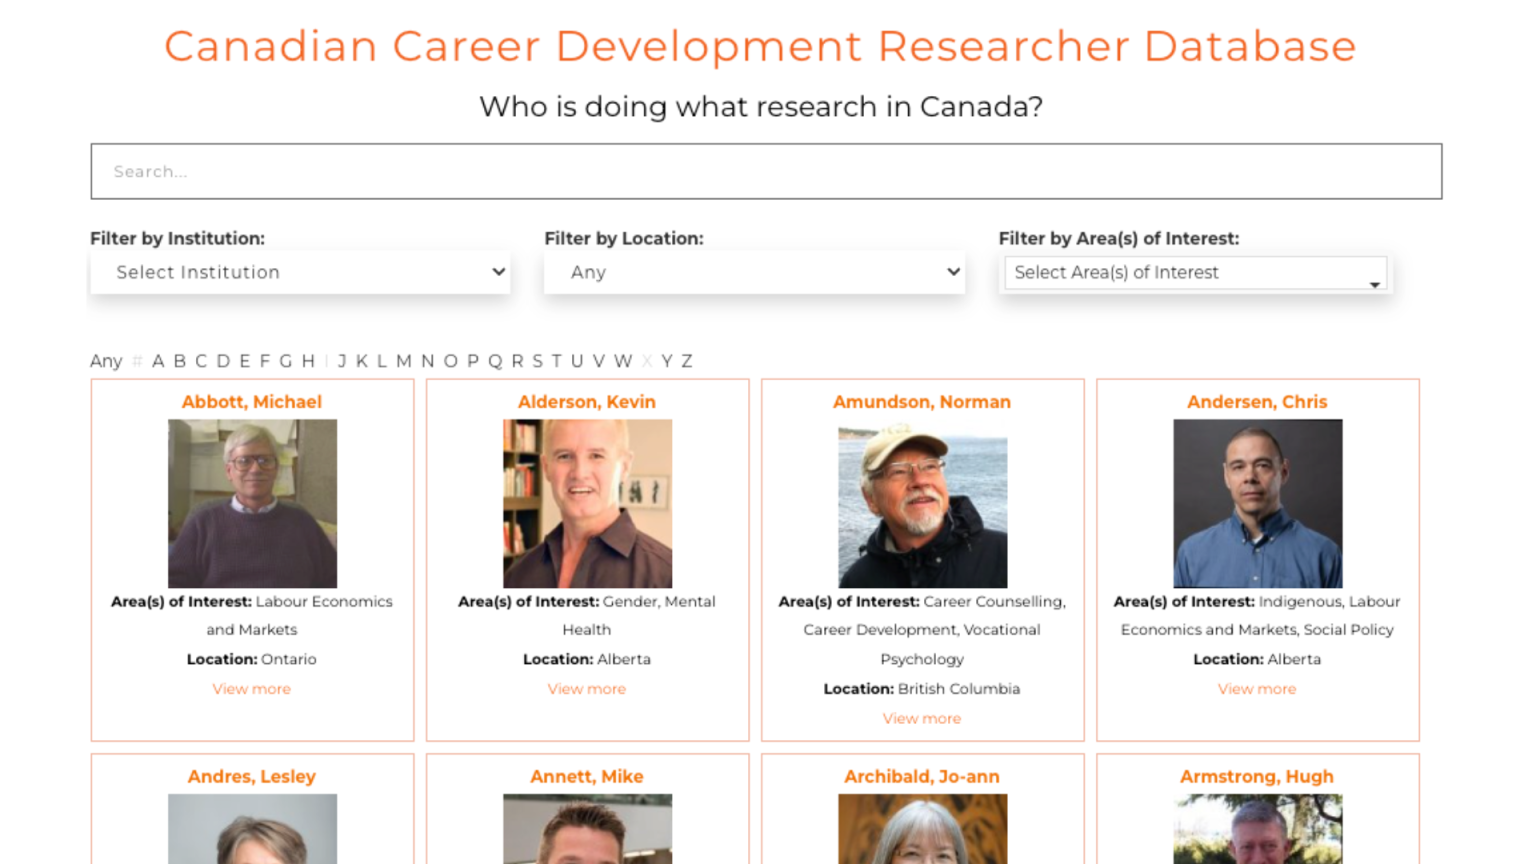Viewport: 1536px width, 864px height.
Task: Click Armstrong, Hugh's portrait photo
Action: (x=1256, y=830)
